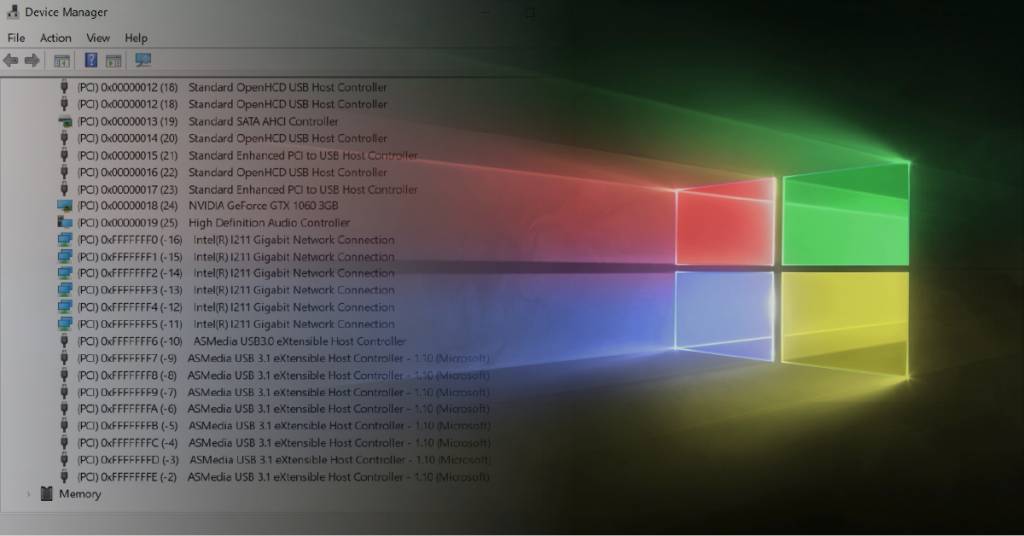1024x536 pixels.
Task: Open the Action menu
Action: [x=56, y=38]
